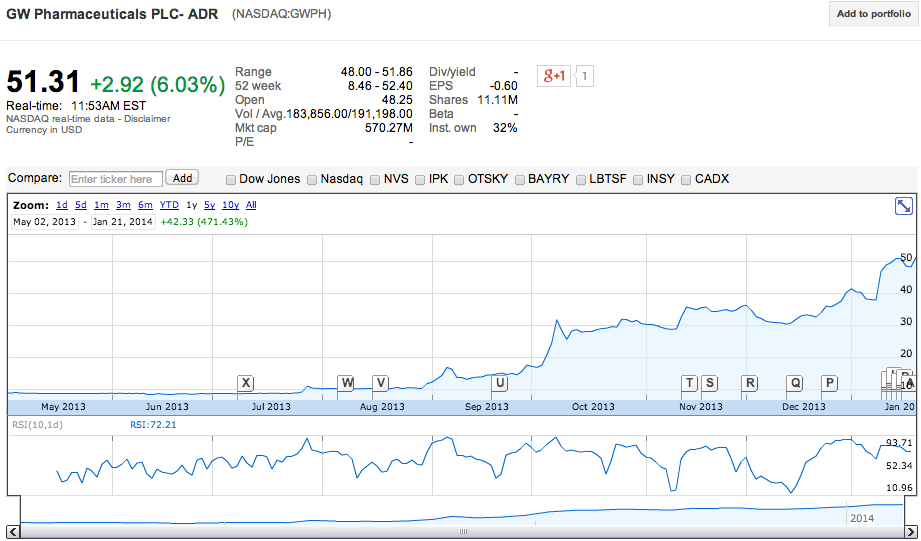Open news flag S on chart
Image resolution: width=921 pixels, height=541 pixels.
point(710,383)
